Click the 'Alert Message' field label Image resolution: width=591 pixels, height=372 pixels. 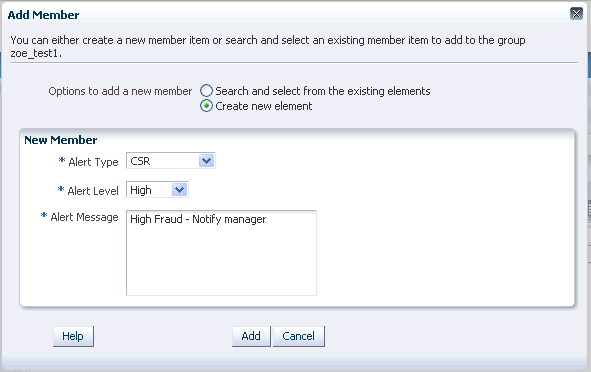[x=84, y=217]
